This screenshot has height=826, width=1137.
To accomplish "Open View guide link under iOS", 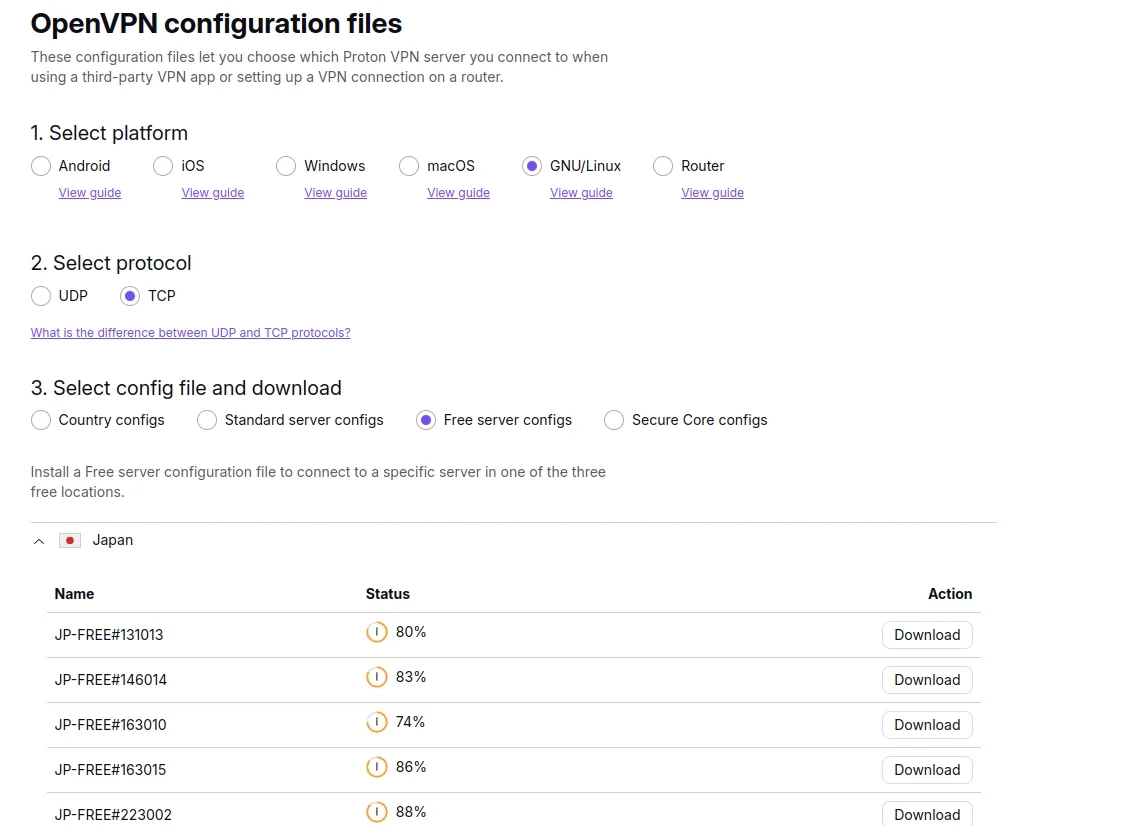I will 212,193.
